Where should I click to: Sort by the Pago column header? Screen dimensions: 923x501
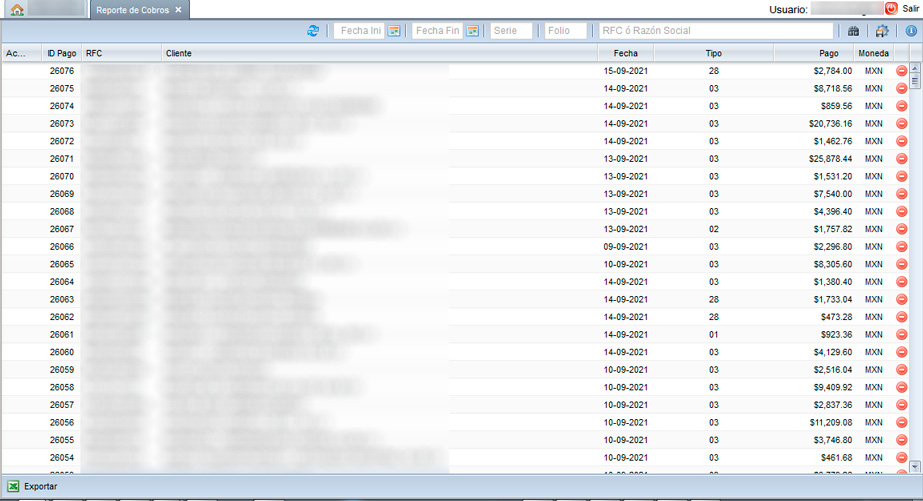click(x=814, y=53)
